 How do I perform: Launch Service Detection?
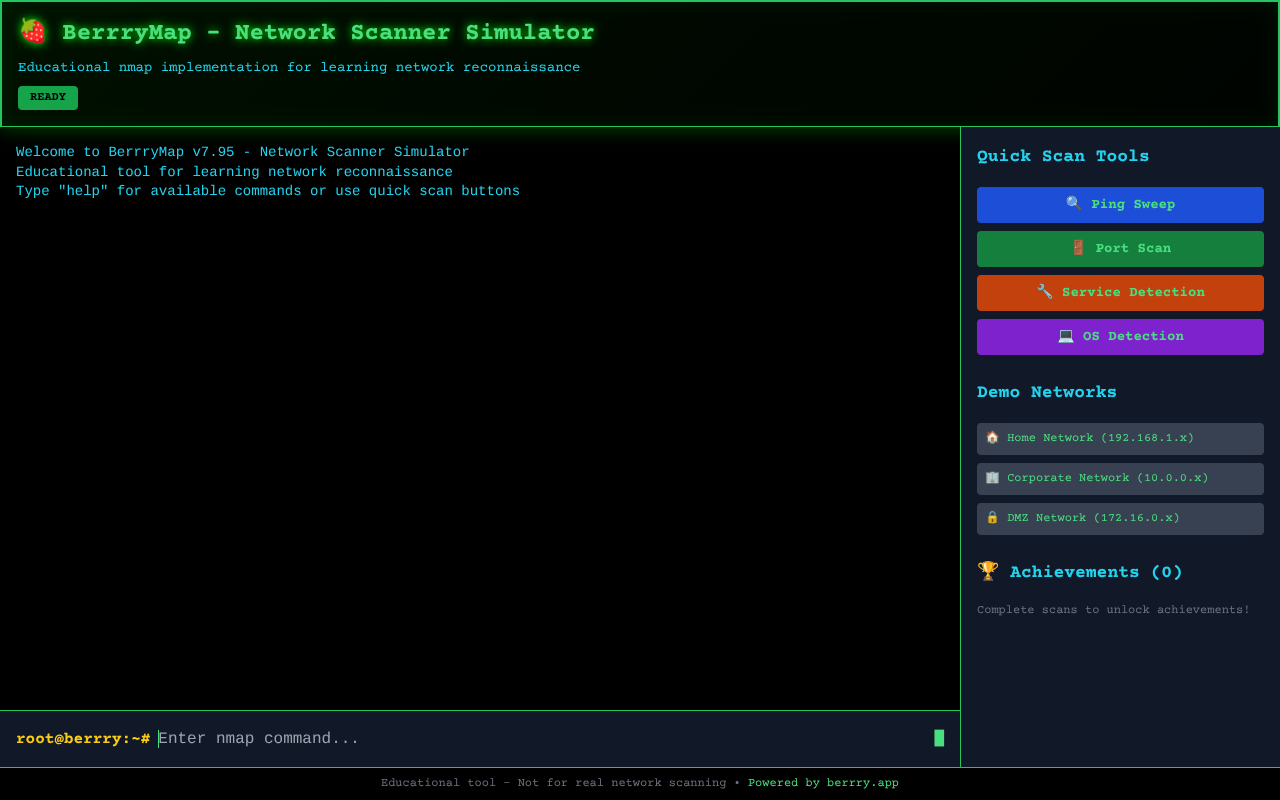pyautogui.click(x=1119, y=292)
